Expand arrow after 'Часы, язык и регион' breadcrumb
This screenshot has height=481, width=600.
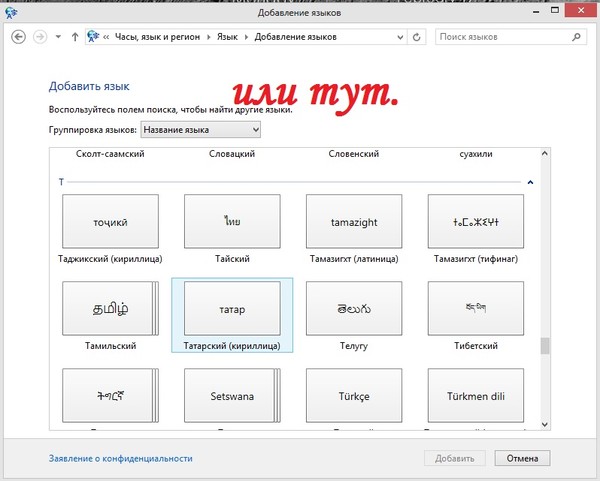[209, 37]
